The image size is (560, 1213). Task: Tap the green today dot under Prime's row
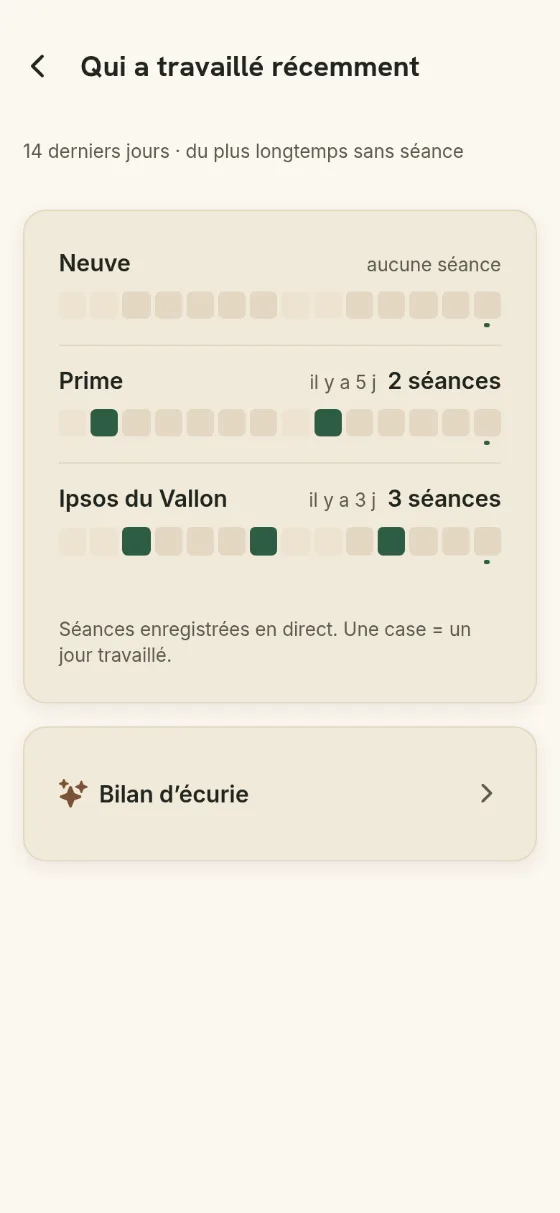pos(487,442)
